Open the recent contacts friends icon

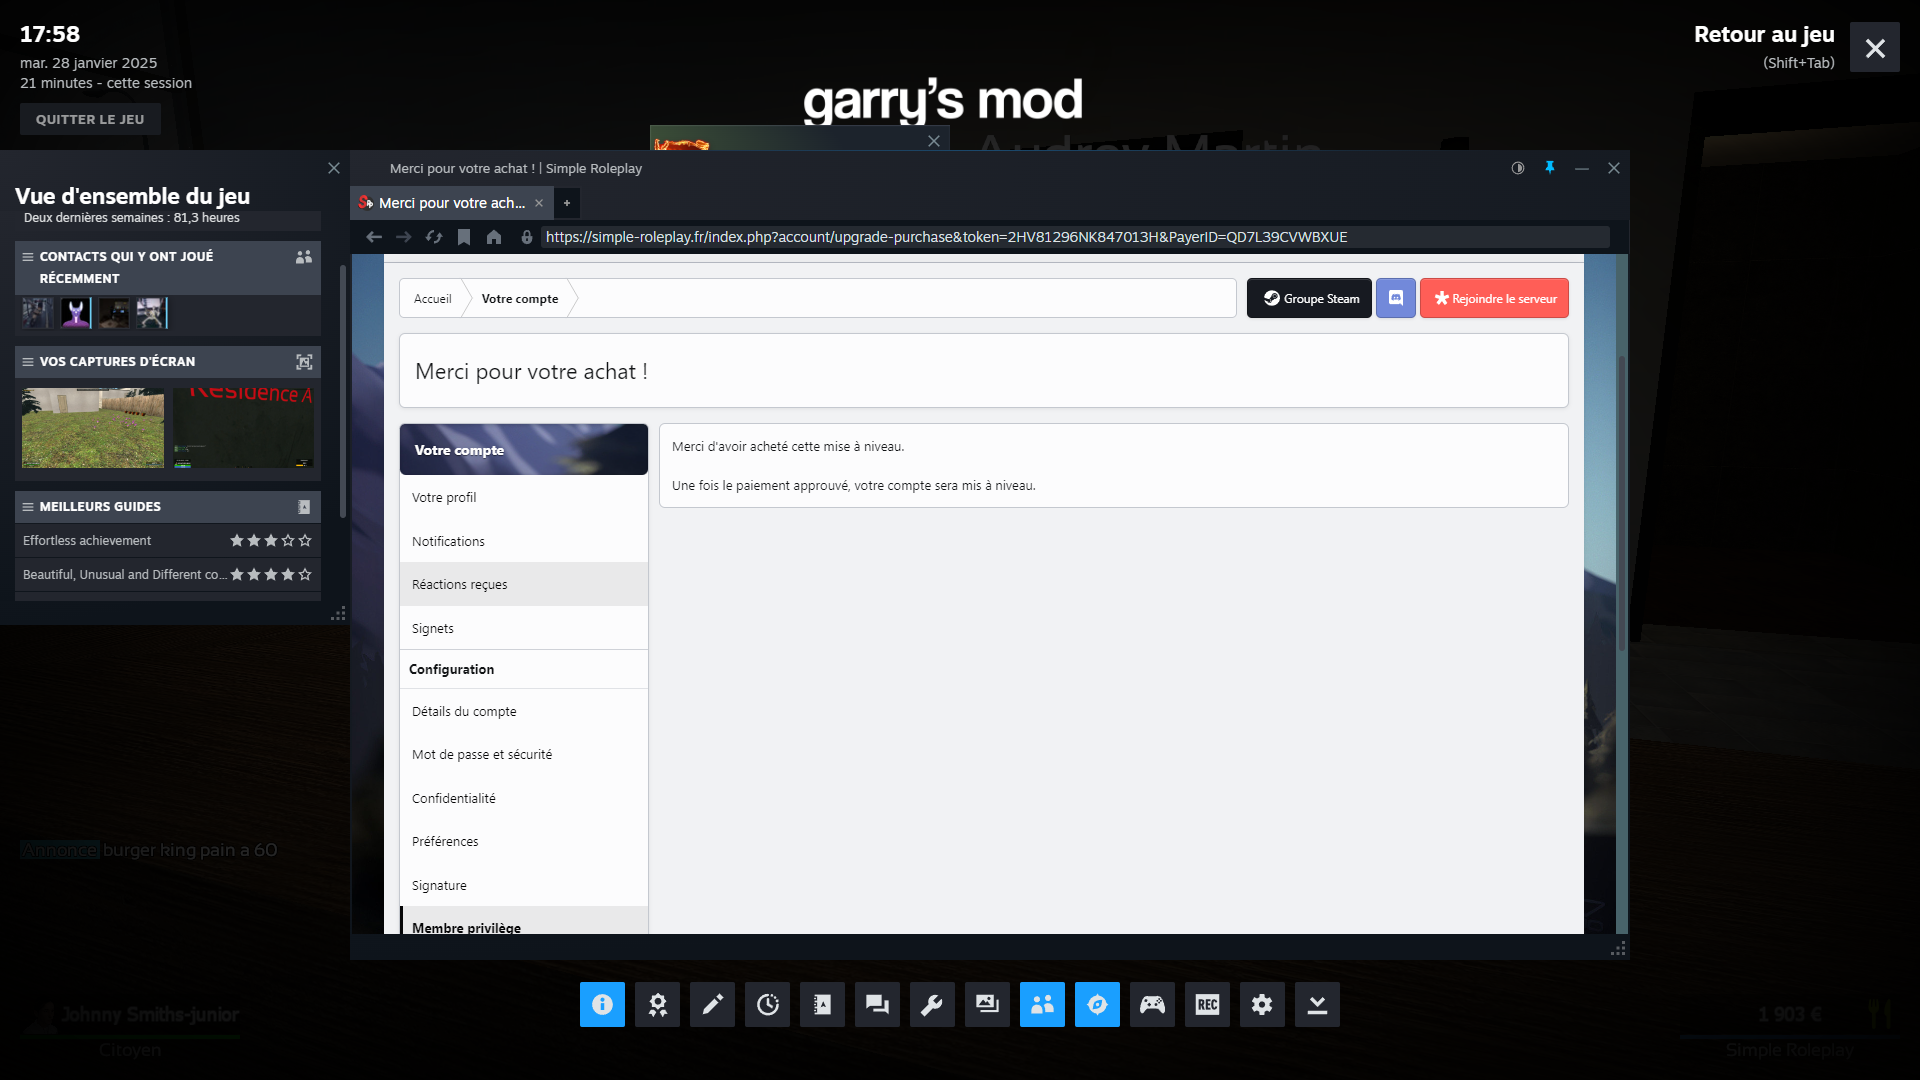pos(304,257)
